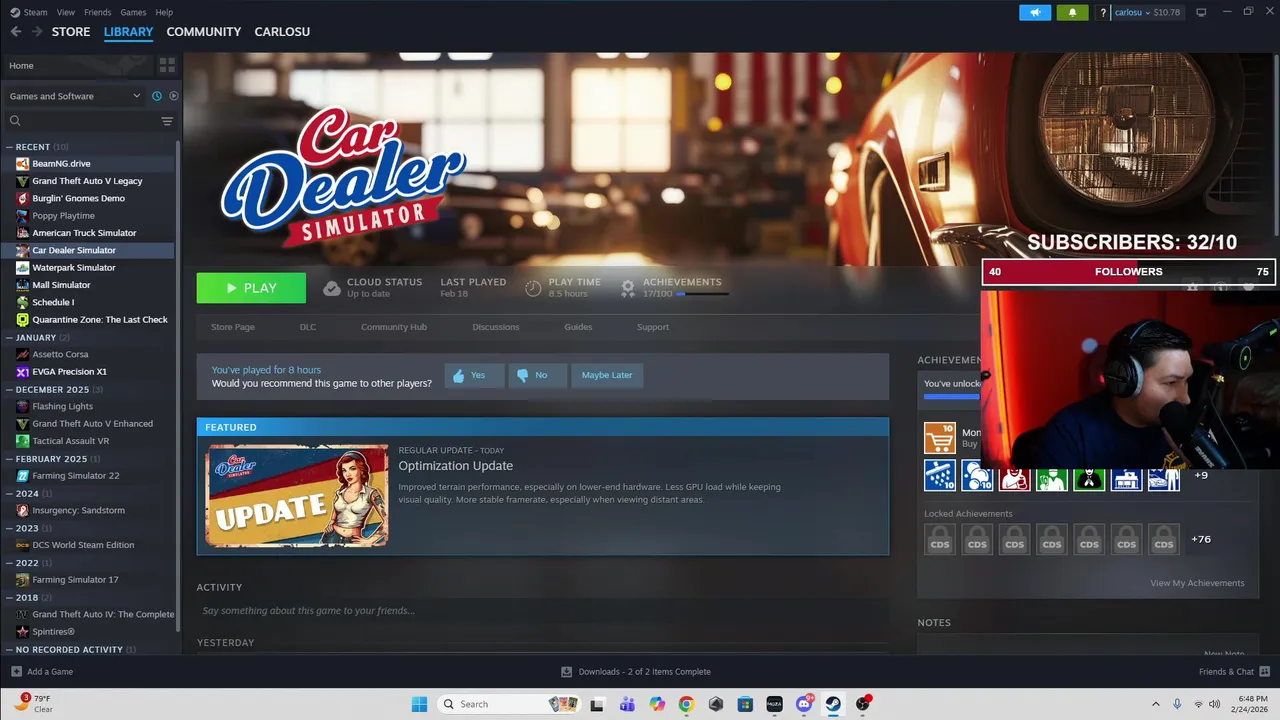Open Friends & Chat
Image resolution: width=1280 pixels, height=720 pixels.
(x=1234, y=672)
